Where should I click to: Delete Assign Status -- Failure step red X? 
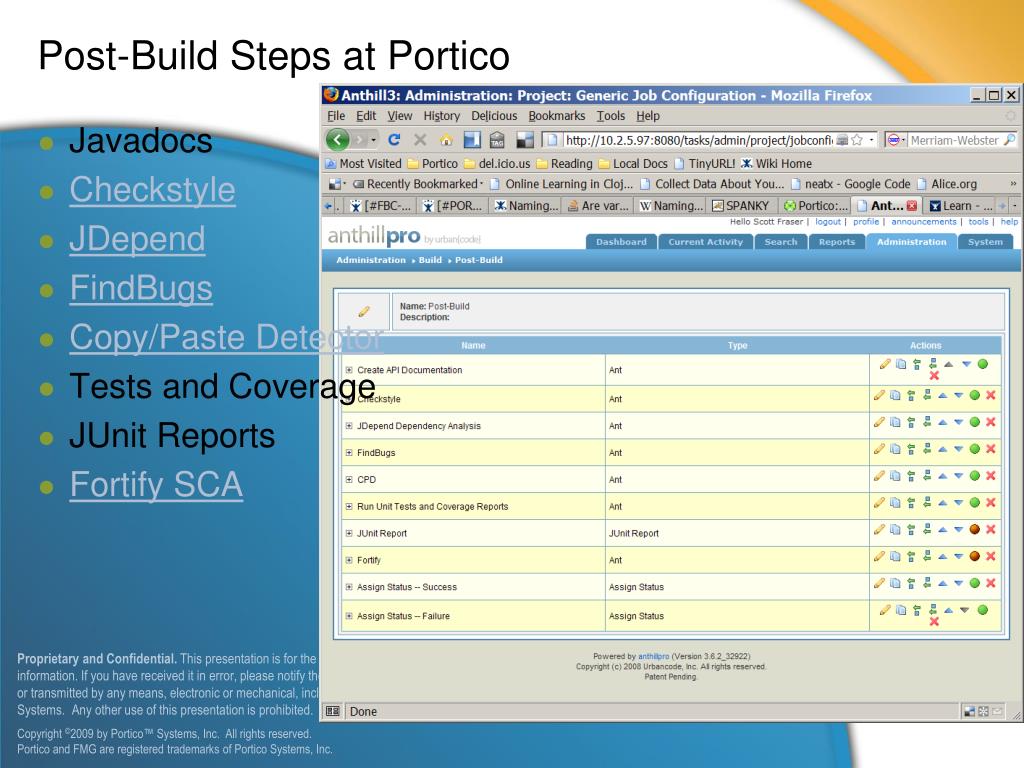pyautogui.click(x=934, y=621)
